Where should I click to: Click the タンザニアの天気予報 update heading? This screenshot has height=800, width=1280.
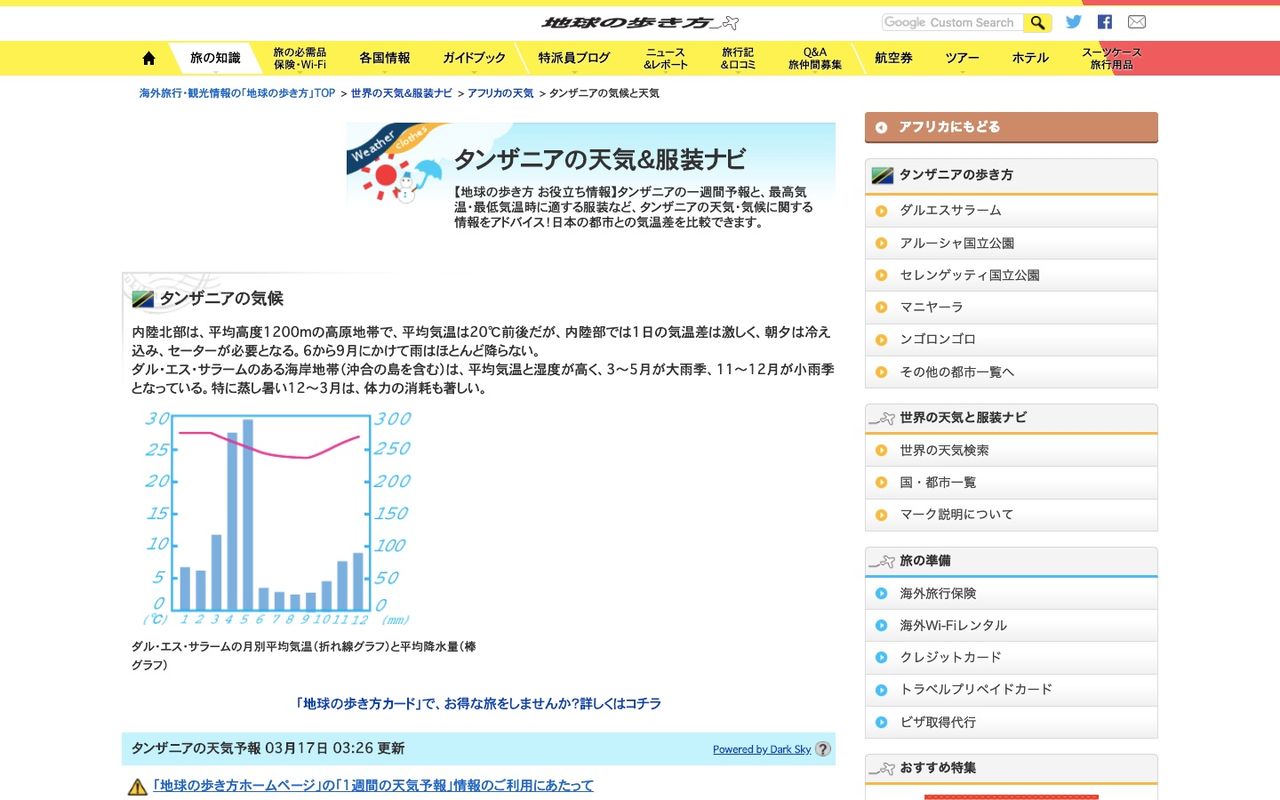(268, 748)
